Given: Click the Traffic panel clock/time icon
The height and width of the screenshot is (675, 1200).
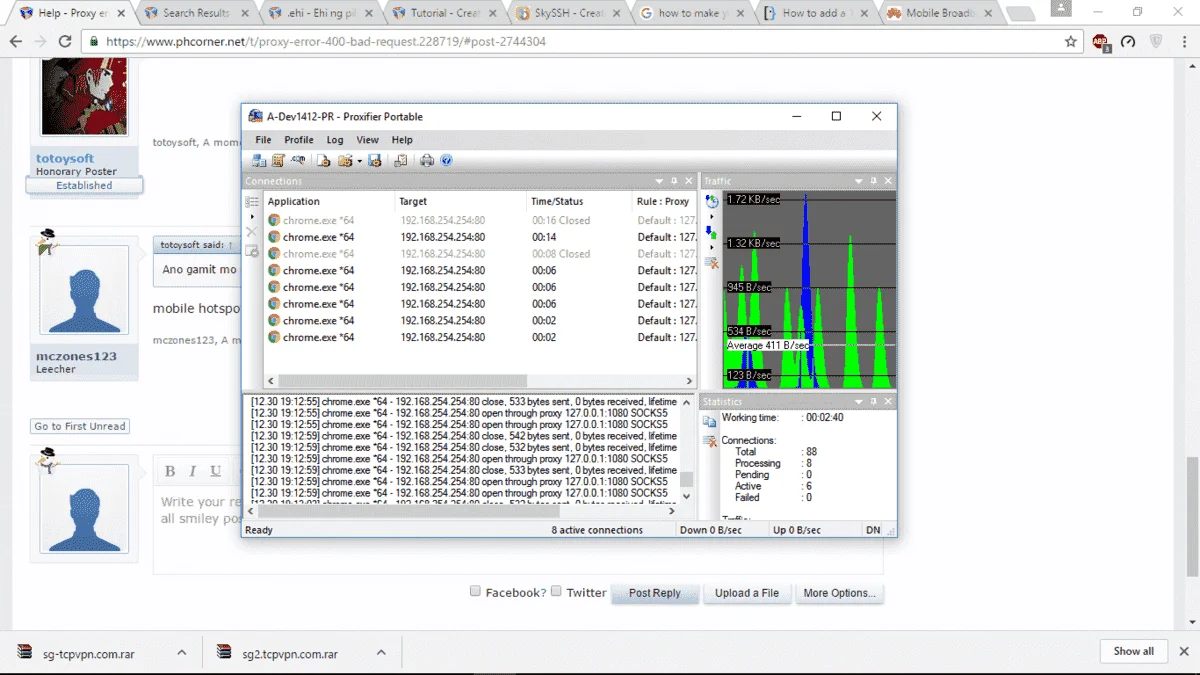Looking at the screenshot, I should point(712,201).
